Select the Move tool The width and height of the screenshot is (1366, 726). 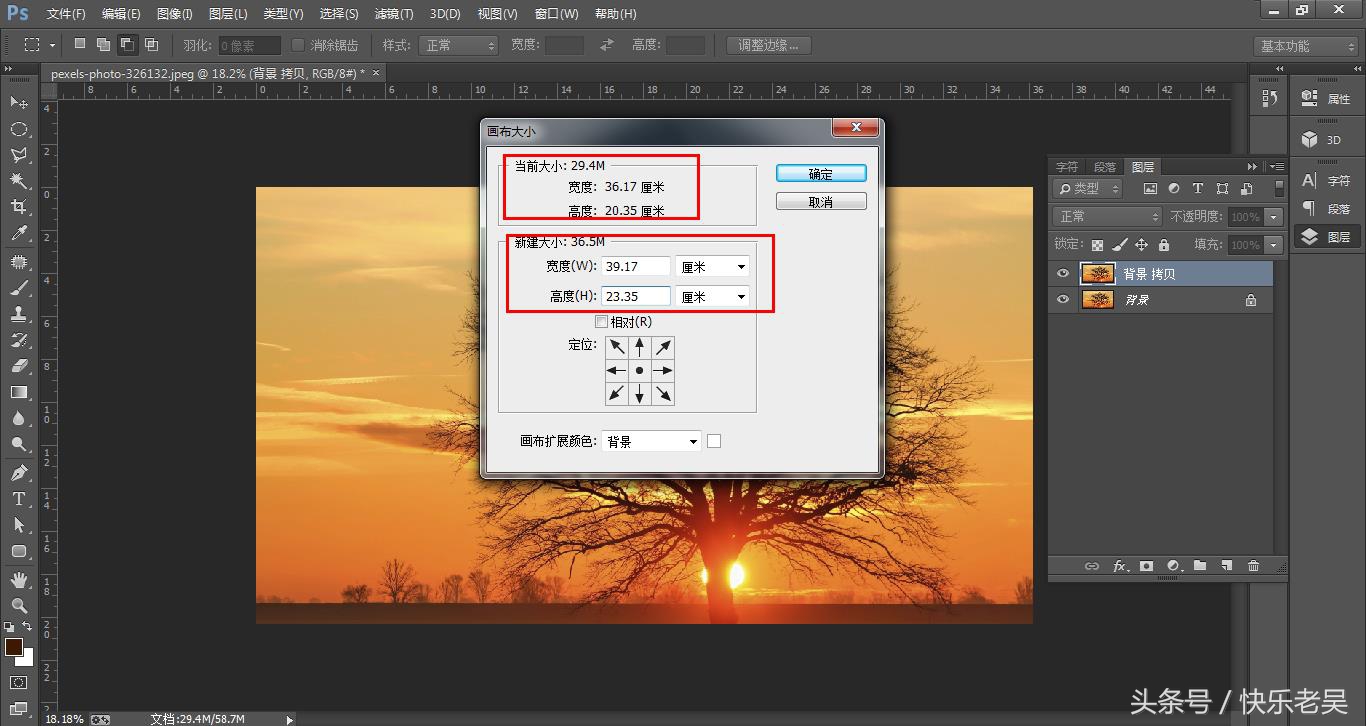click(20, 102)
